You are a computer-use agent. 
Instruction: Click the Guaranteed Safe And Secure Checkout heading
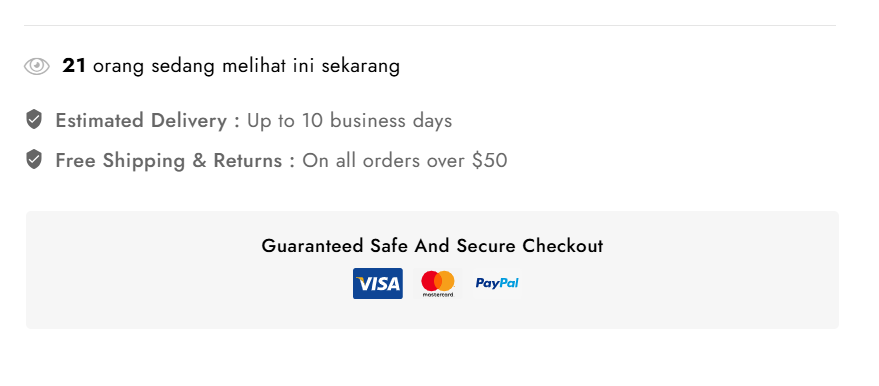(x=432, y=246)
